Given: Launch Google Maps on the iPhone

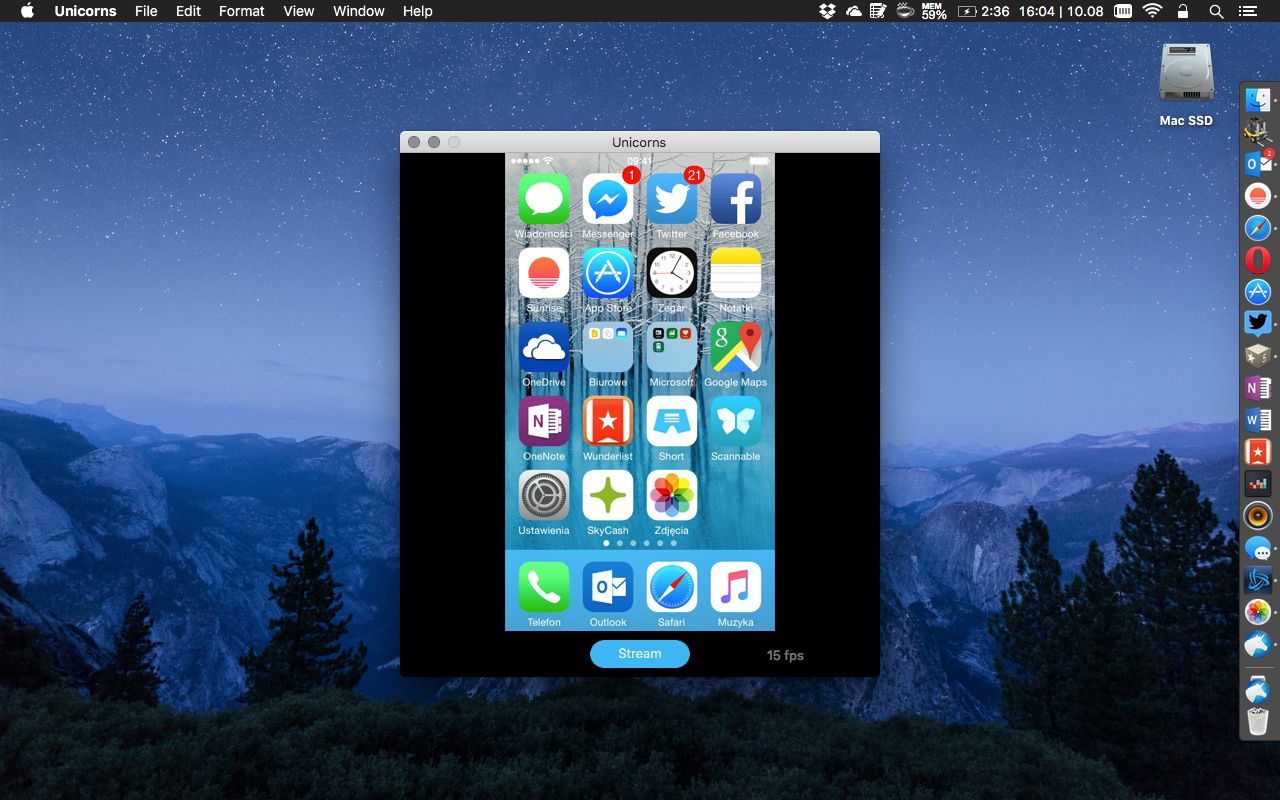Looking at the screenshot, I should [736, 347].
